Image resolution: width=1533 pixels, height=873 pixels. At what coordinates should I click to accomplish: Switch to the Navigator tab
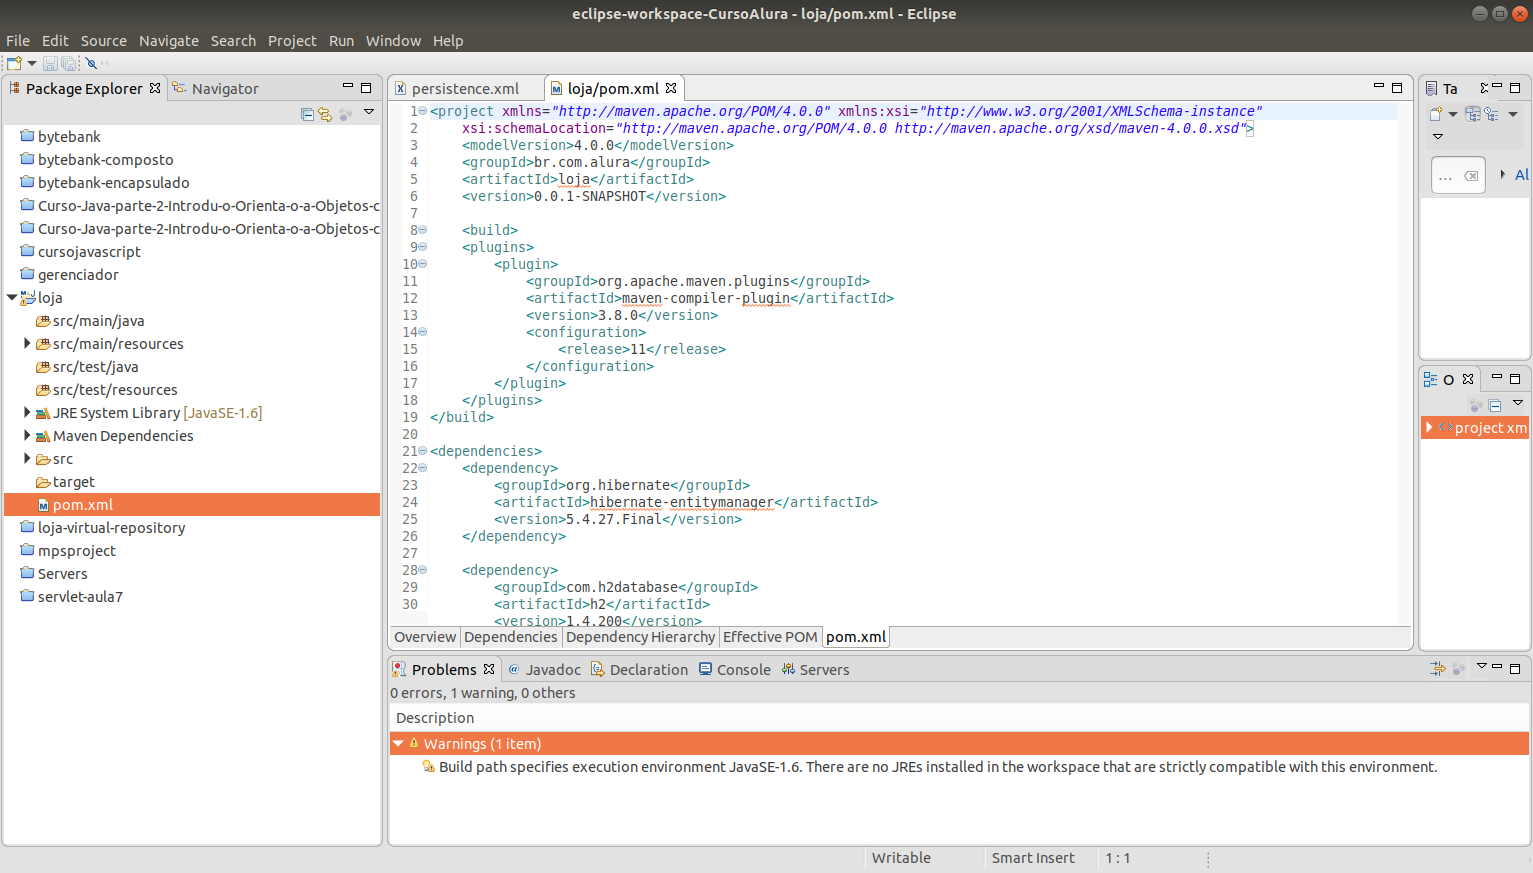[215, 89]
